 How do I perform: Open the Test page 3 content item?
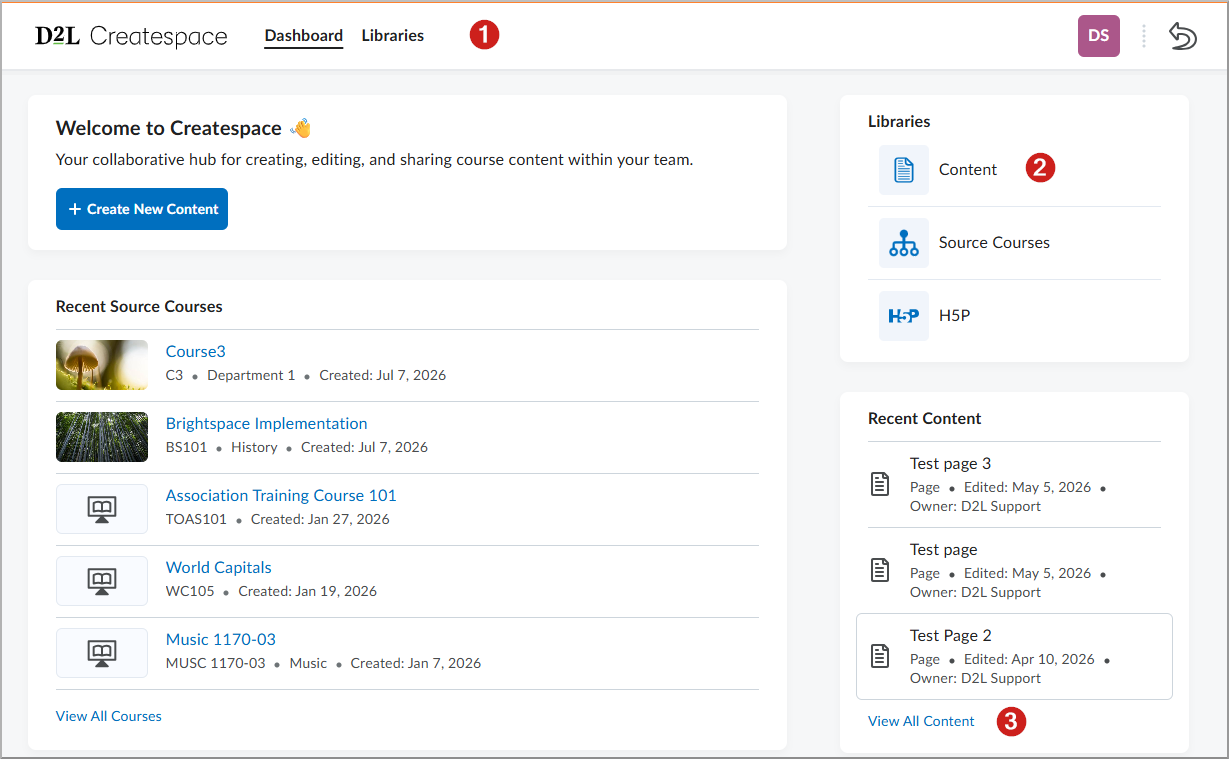(x=1014, y=485)
